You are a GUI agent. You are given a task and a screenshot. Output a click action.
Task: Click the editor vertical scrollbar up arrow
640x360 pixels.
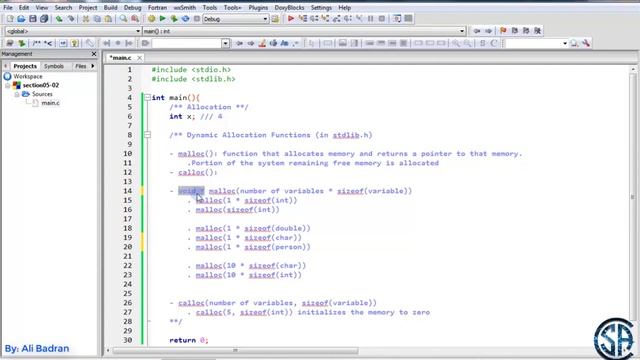[x=633, y=70]
